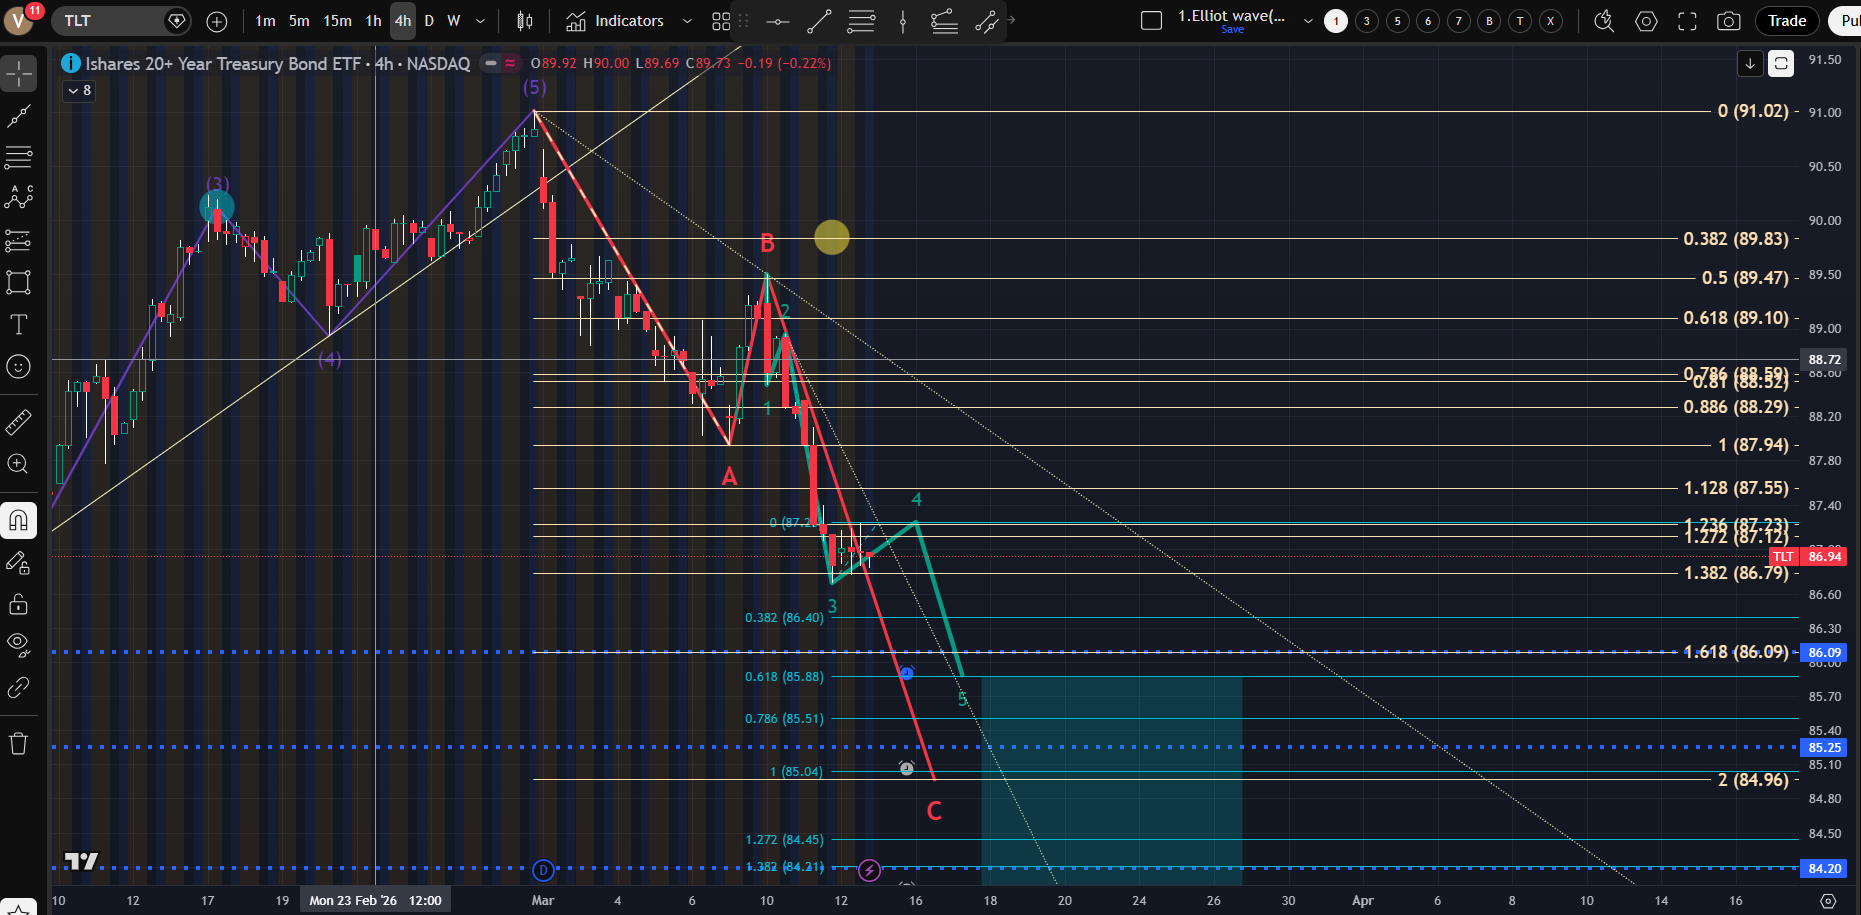Change the candlestick chart type

point(524,21)
